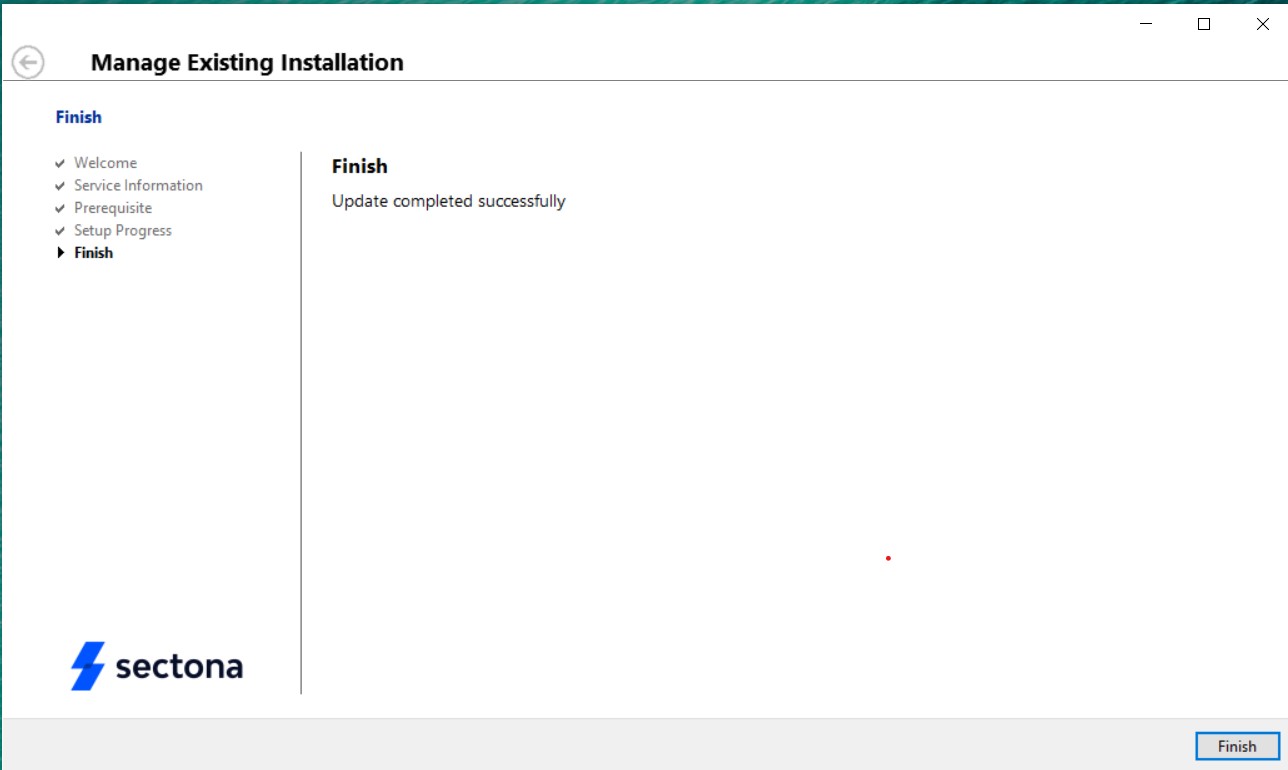Screen dimensions: 1288x770
Task: Select the Welcome step in the sidebar
Action: pyautogui.click(x=105, y=162)
